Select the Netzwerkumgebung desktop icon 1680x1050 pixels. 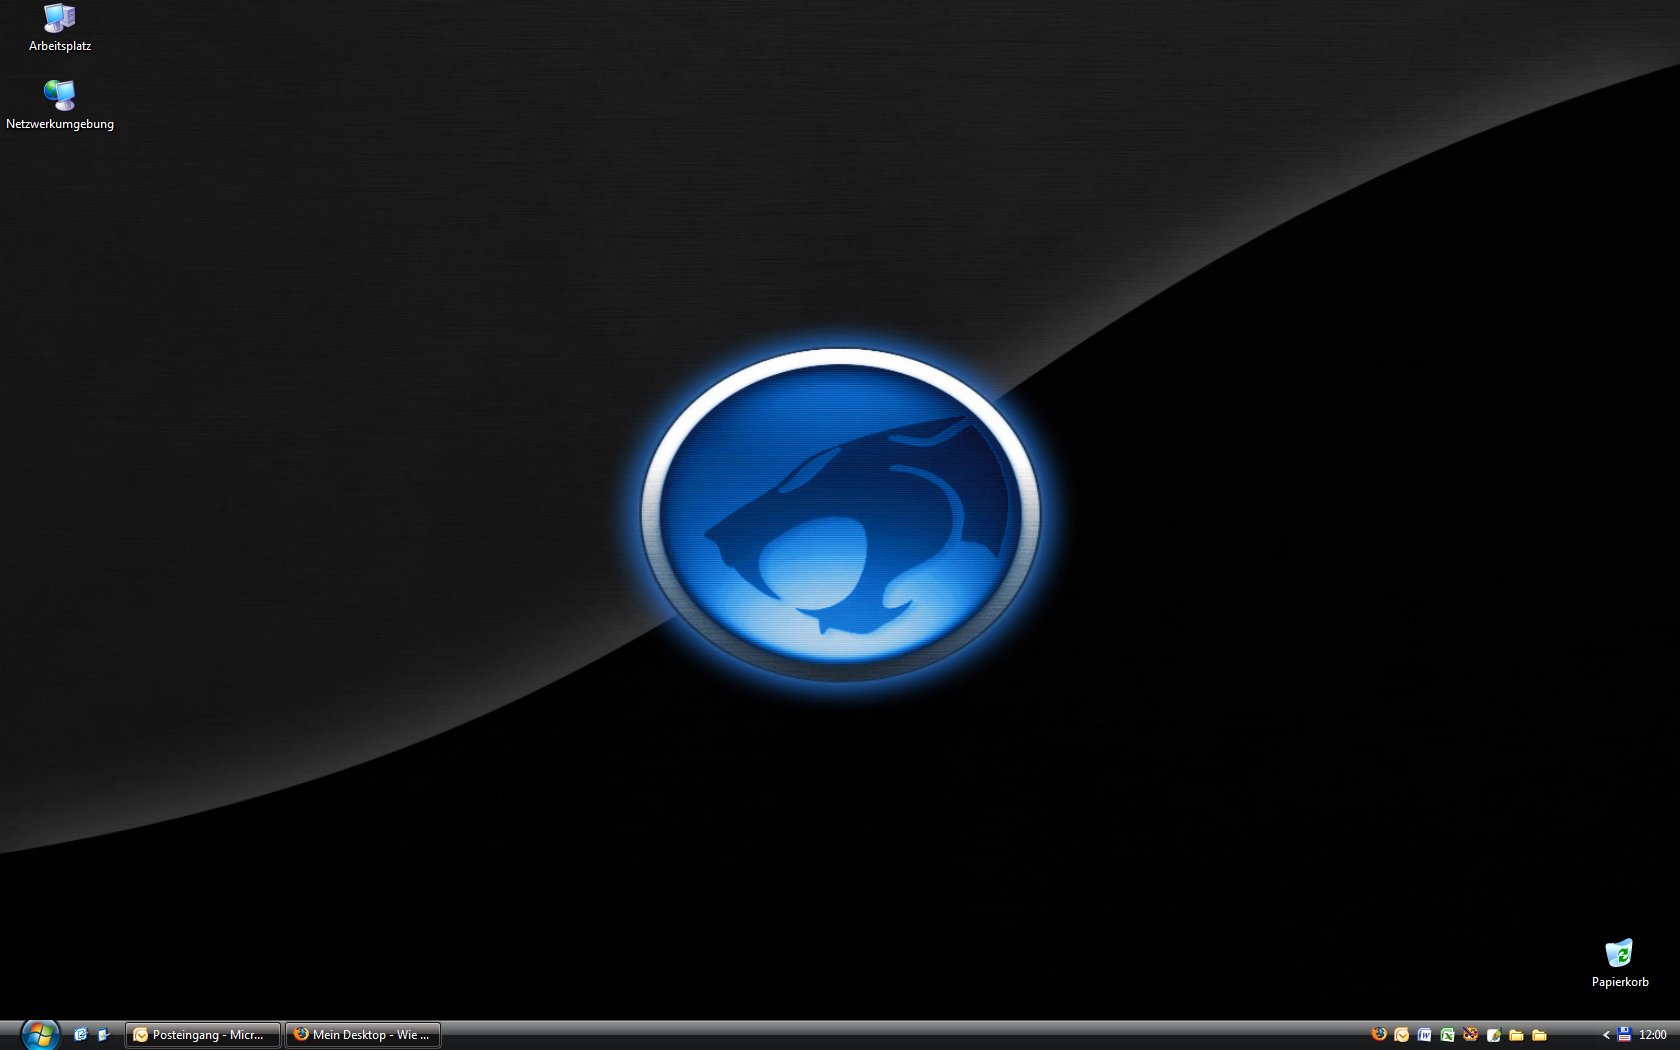pyautogui.click(x=60, y=96)
